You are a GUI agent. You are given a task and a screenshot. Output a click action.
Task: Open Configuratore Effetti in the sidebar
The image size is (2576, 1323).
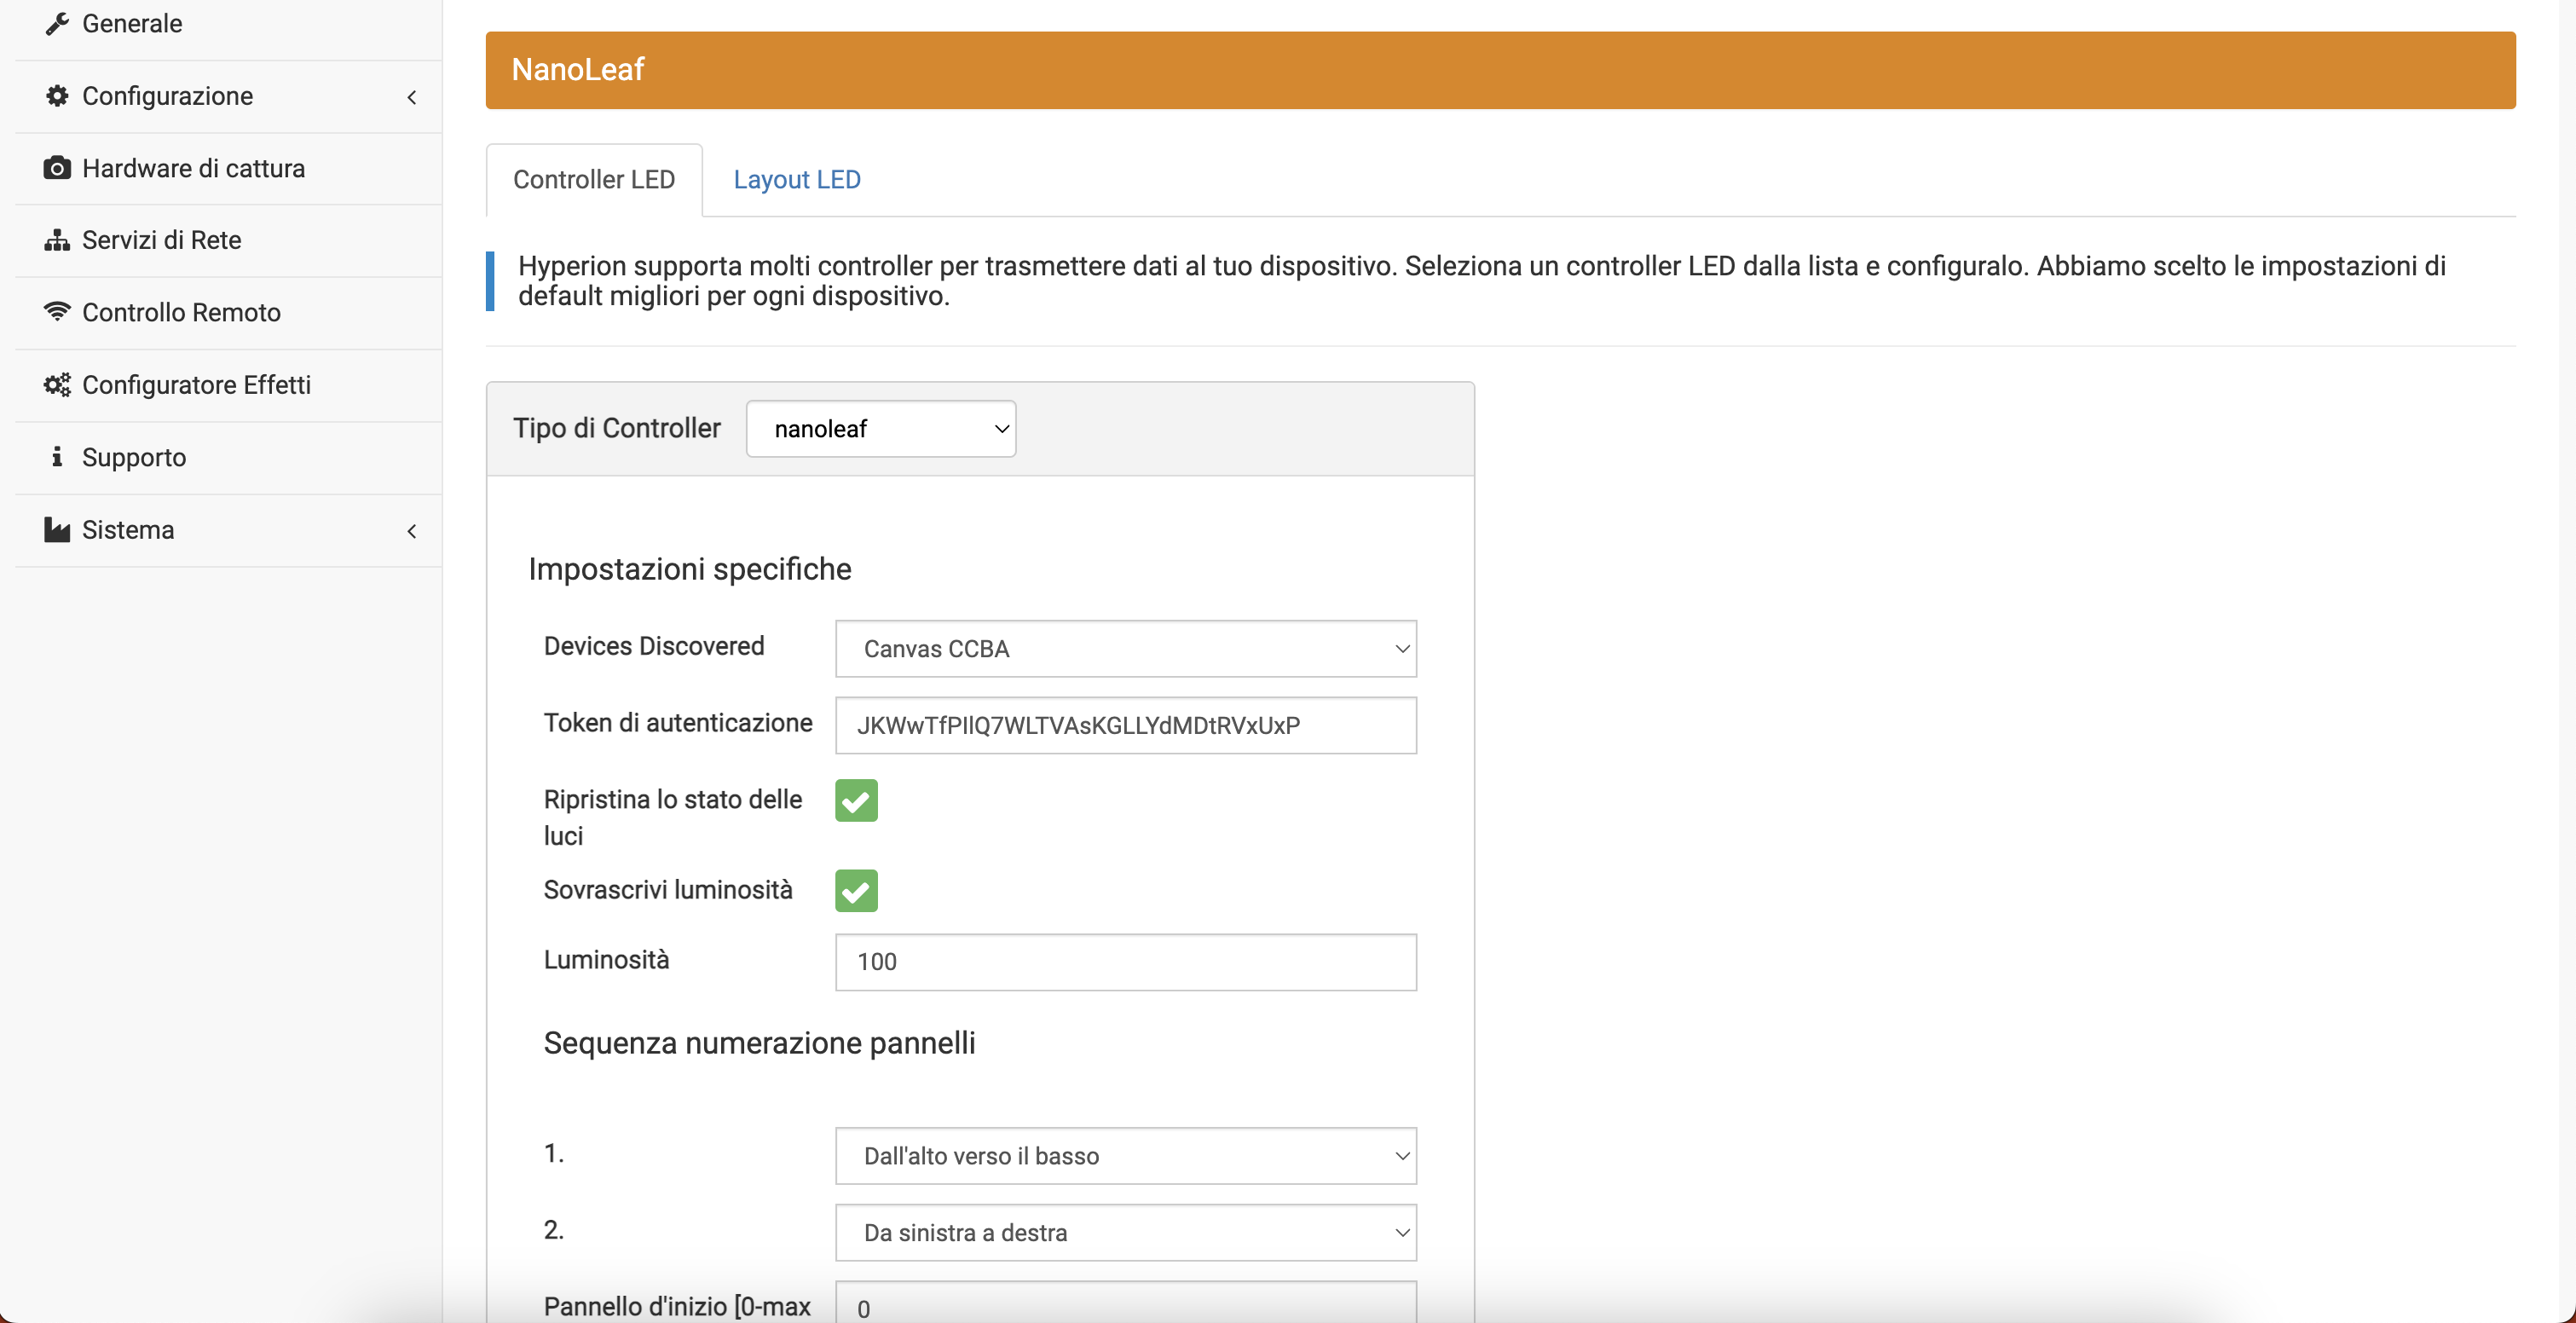pyautogui.click(x=229, y=385)
